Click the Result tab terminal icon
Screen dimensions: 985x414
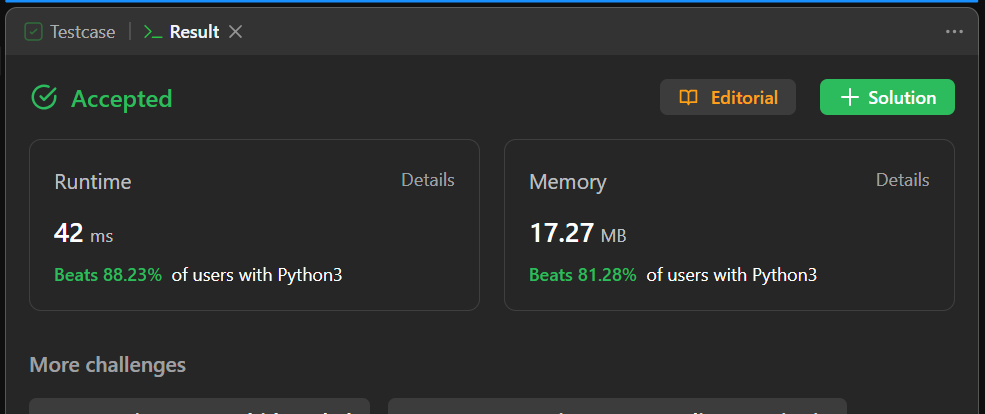[152, 32]
